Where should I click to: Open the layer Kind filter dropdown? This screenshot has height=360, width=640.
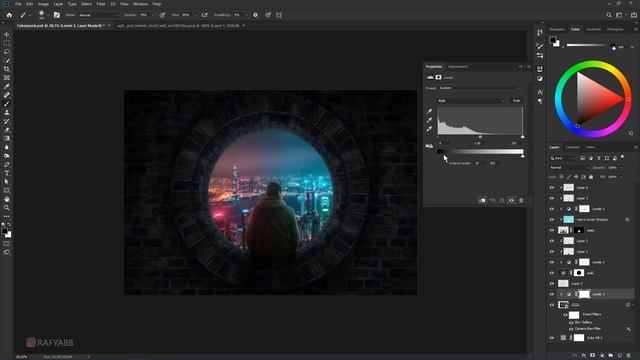point(561,158)
